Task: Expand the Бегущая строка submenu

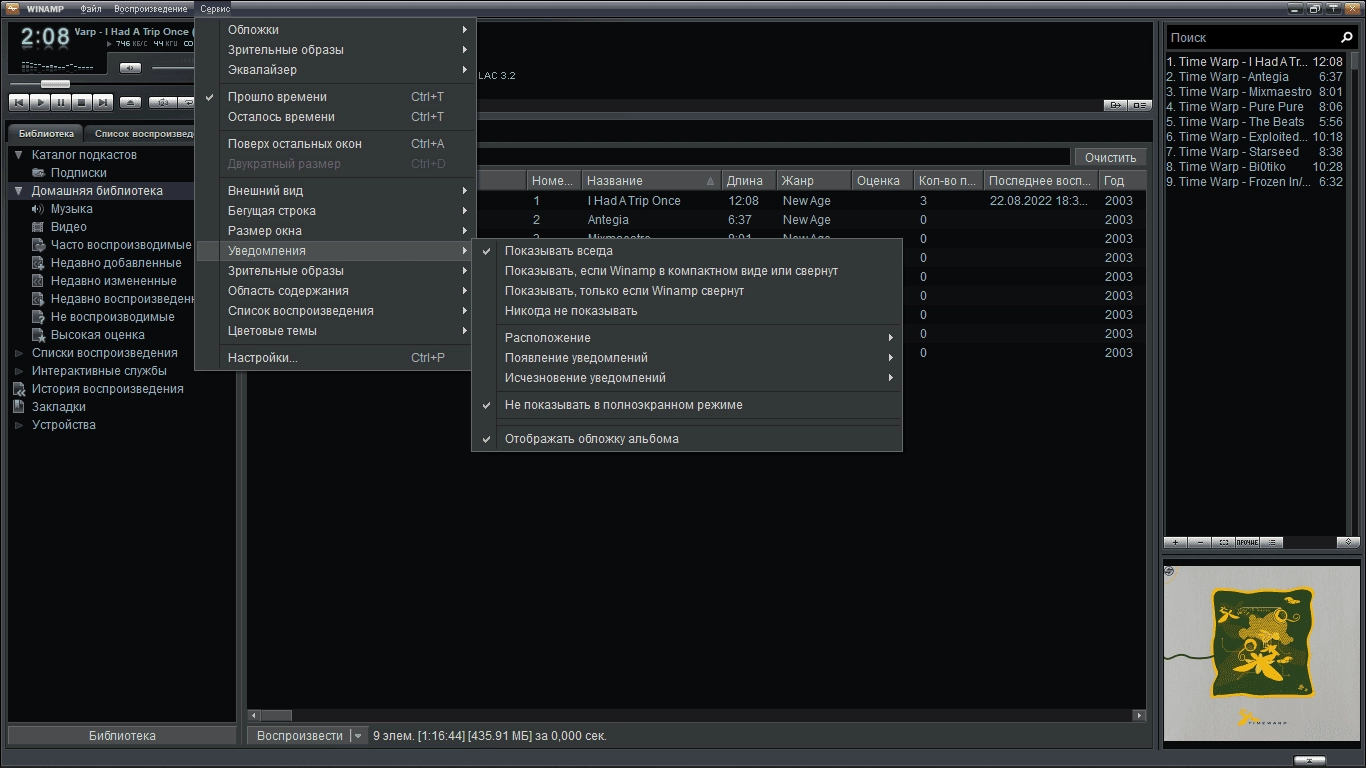Action: (335, 211)
